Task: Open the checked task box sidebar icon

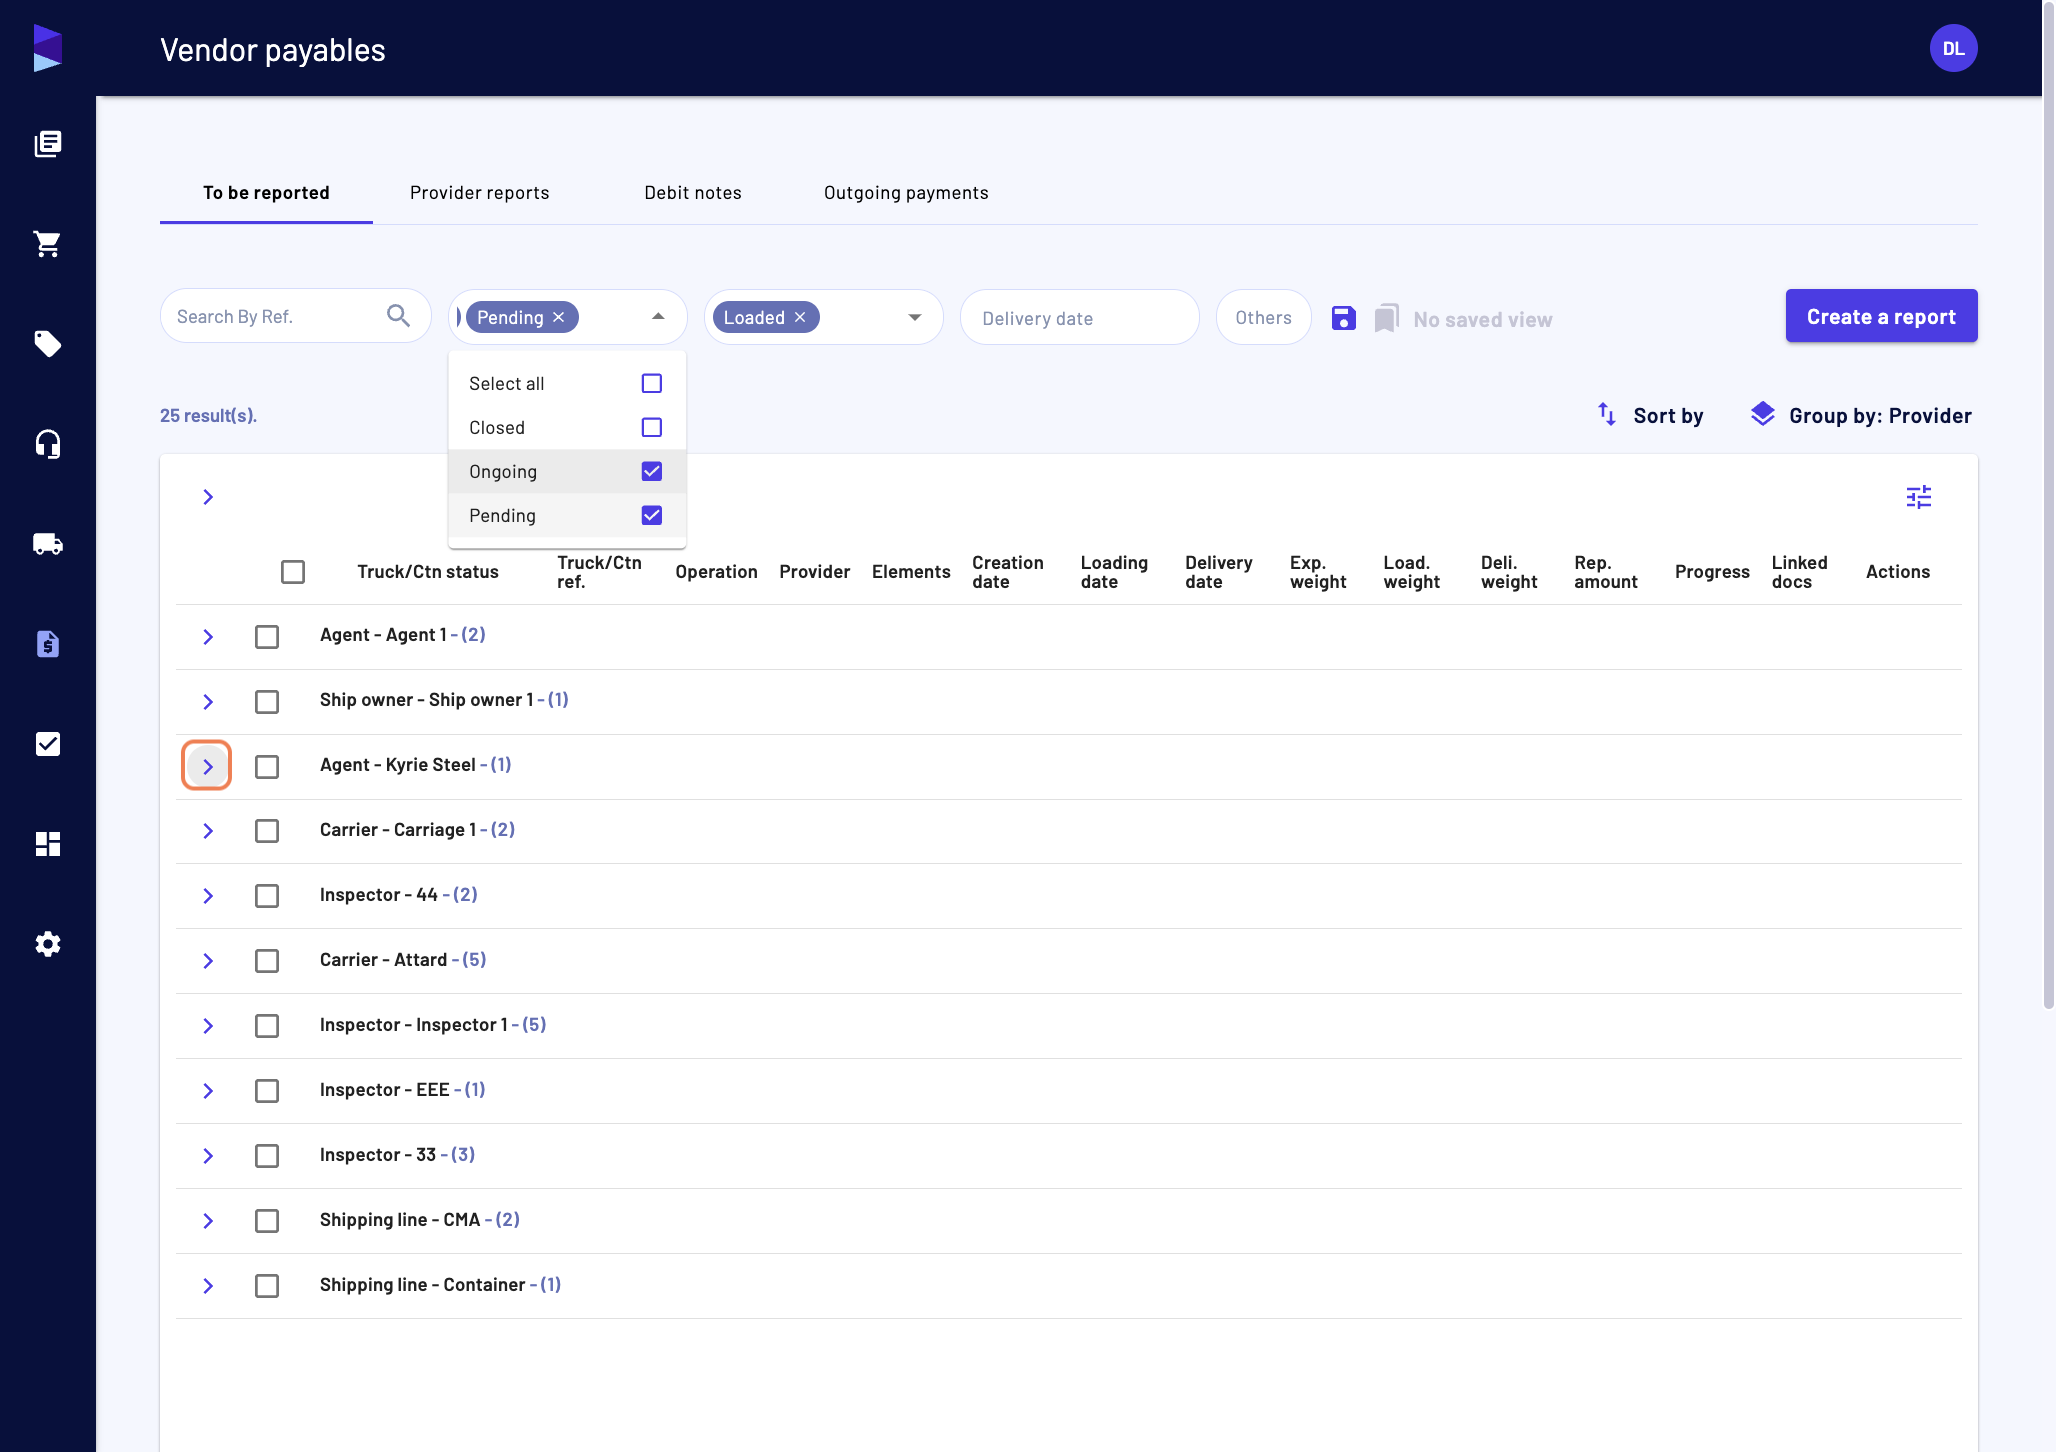Action: [x=48, y=744]
